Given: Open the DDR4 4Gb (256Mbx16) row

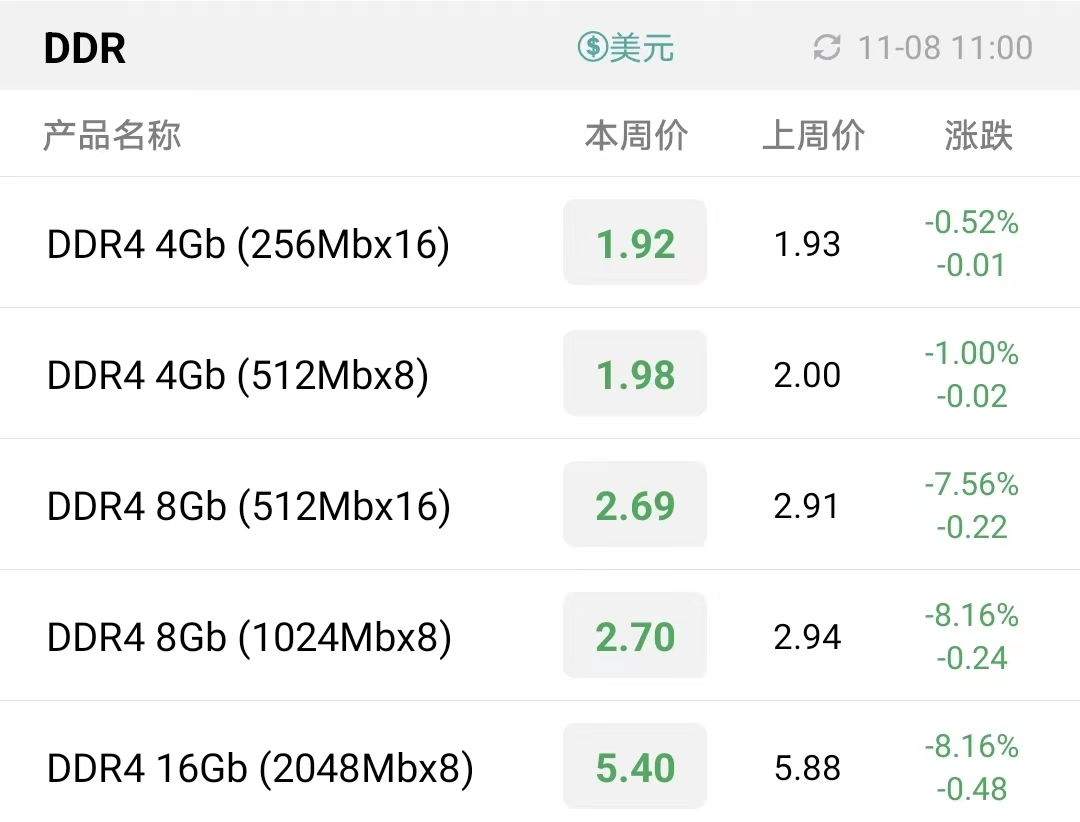Looking at the screenshot, I should coord(540,243).
